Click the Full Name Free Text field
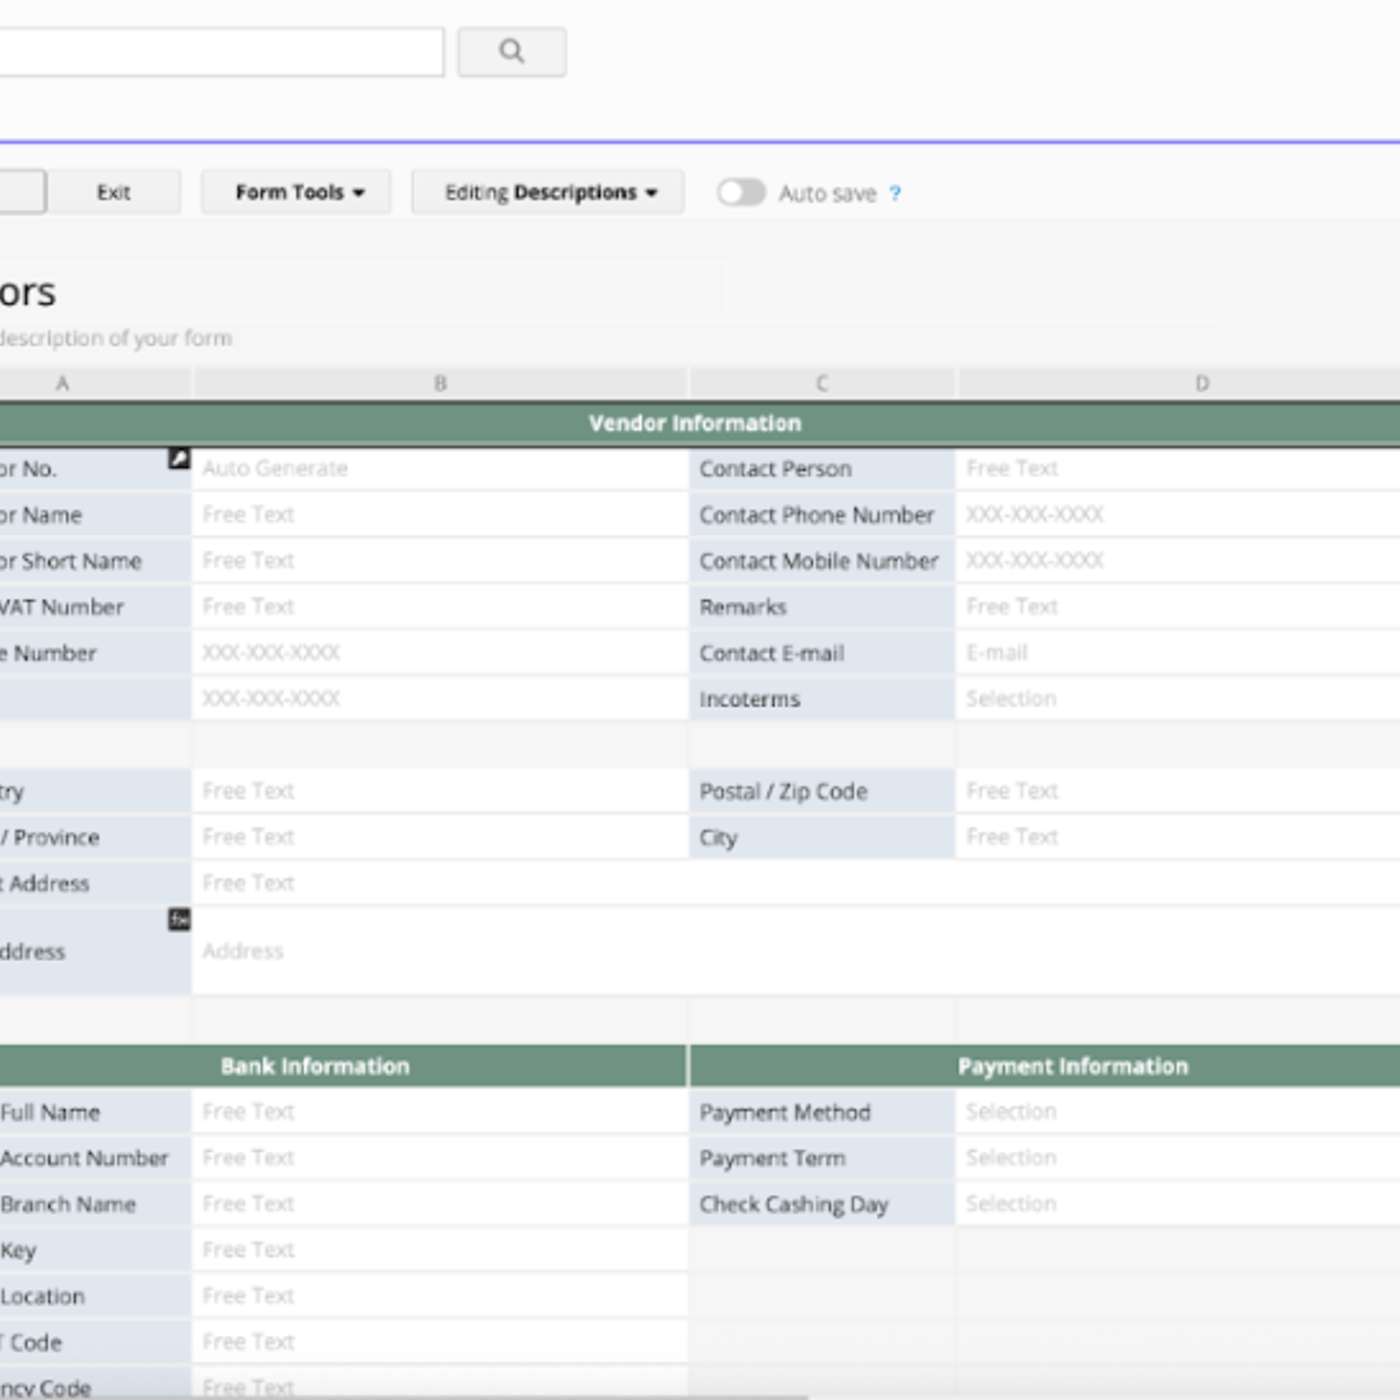This screenshot has width=1400, height=1400. pyautogui.click(x=440, y=1111)
